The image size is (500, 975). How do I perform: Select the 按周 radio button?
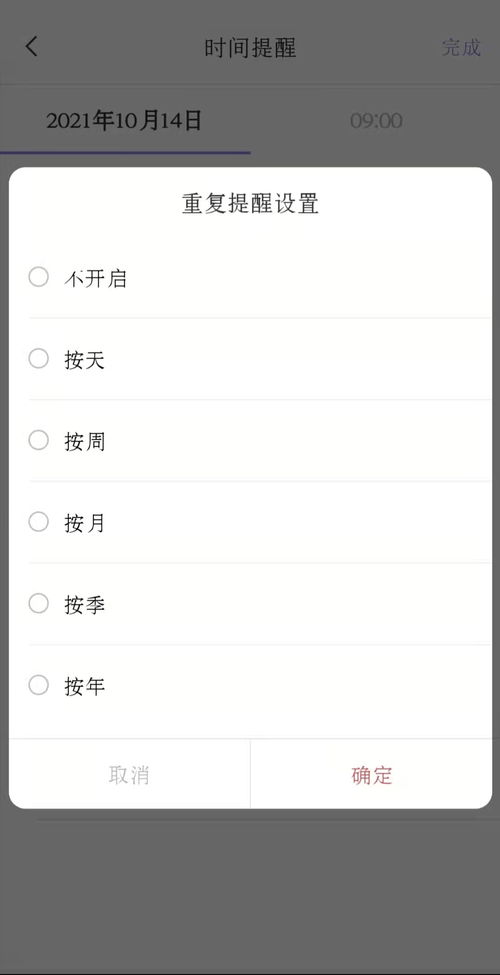pos(39,440)
